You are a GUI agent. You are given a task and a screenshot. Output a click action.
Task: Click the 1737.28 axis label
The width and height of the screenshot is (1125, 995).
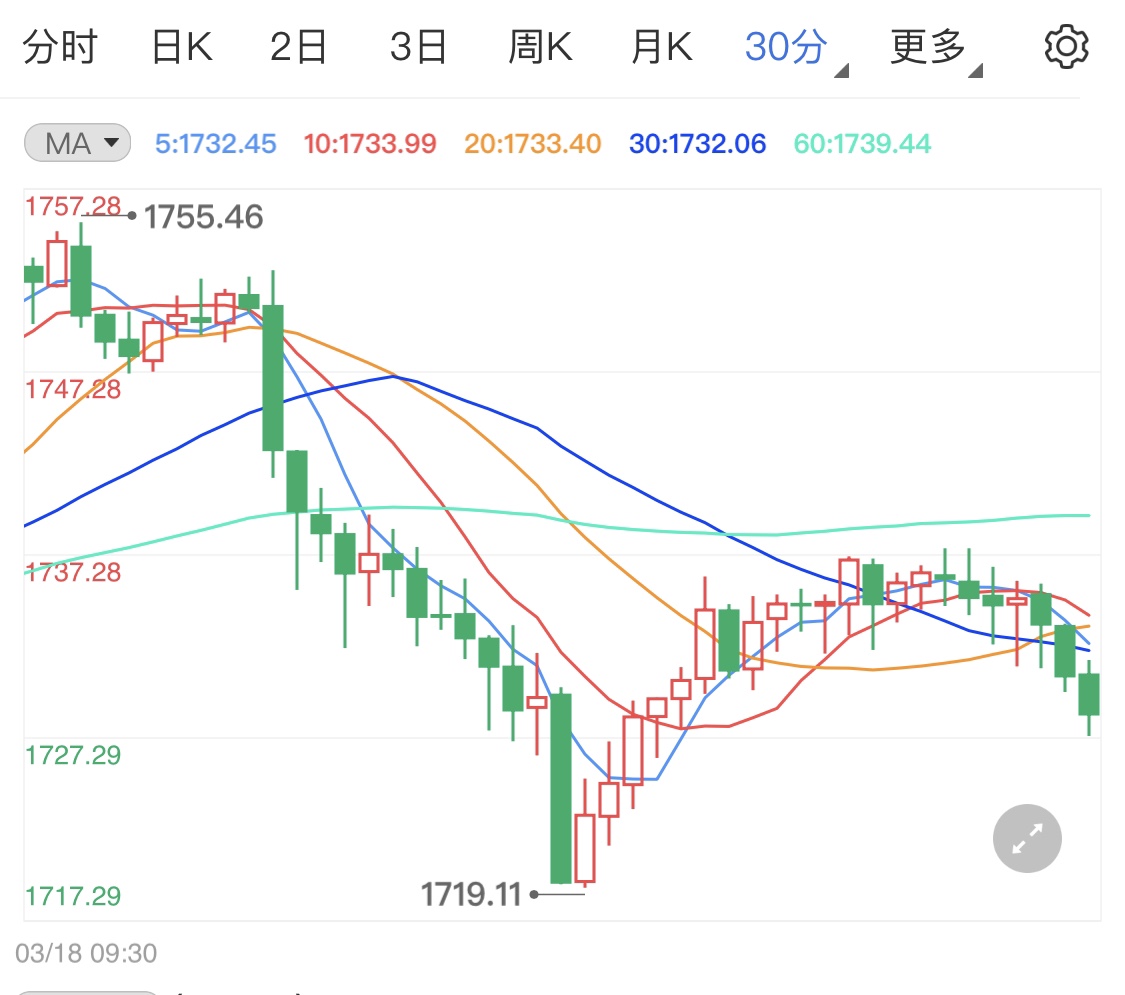point(73,572)
